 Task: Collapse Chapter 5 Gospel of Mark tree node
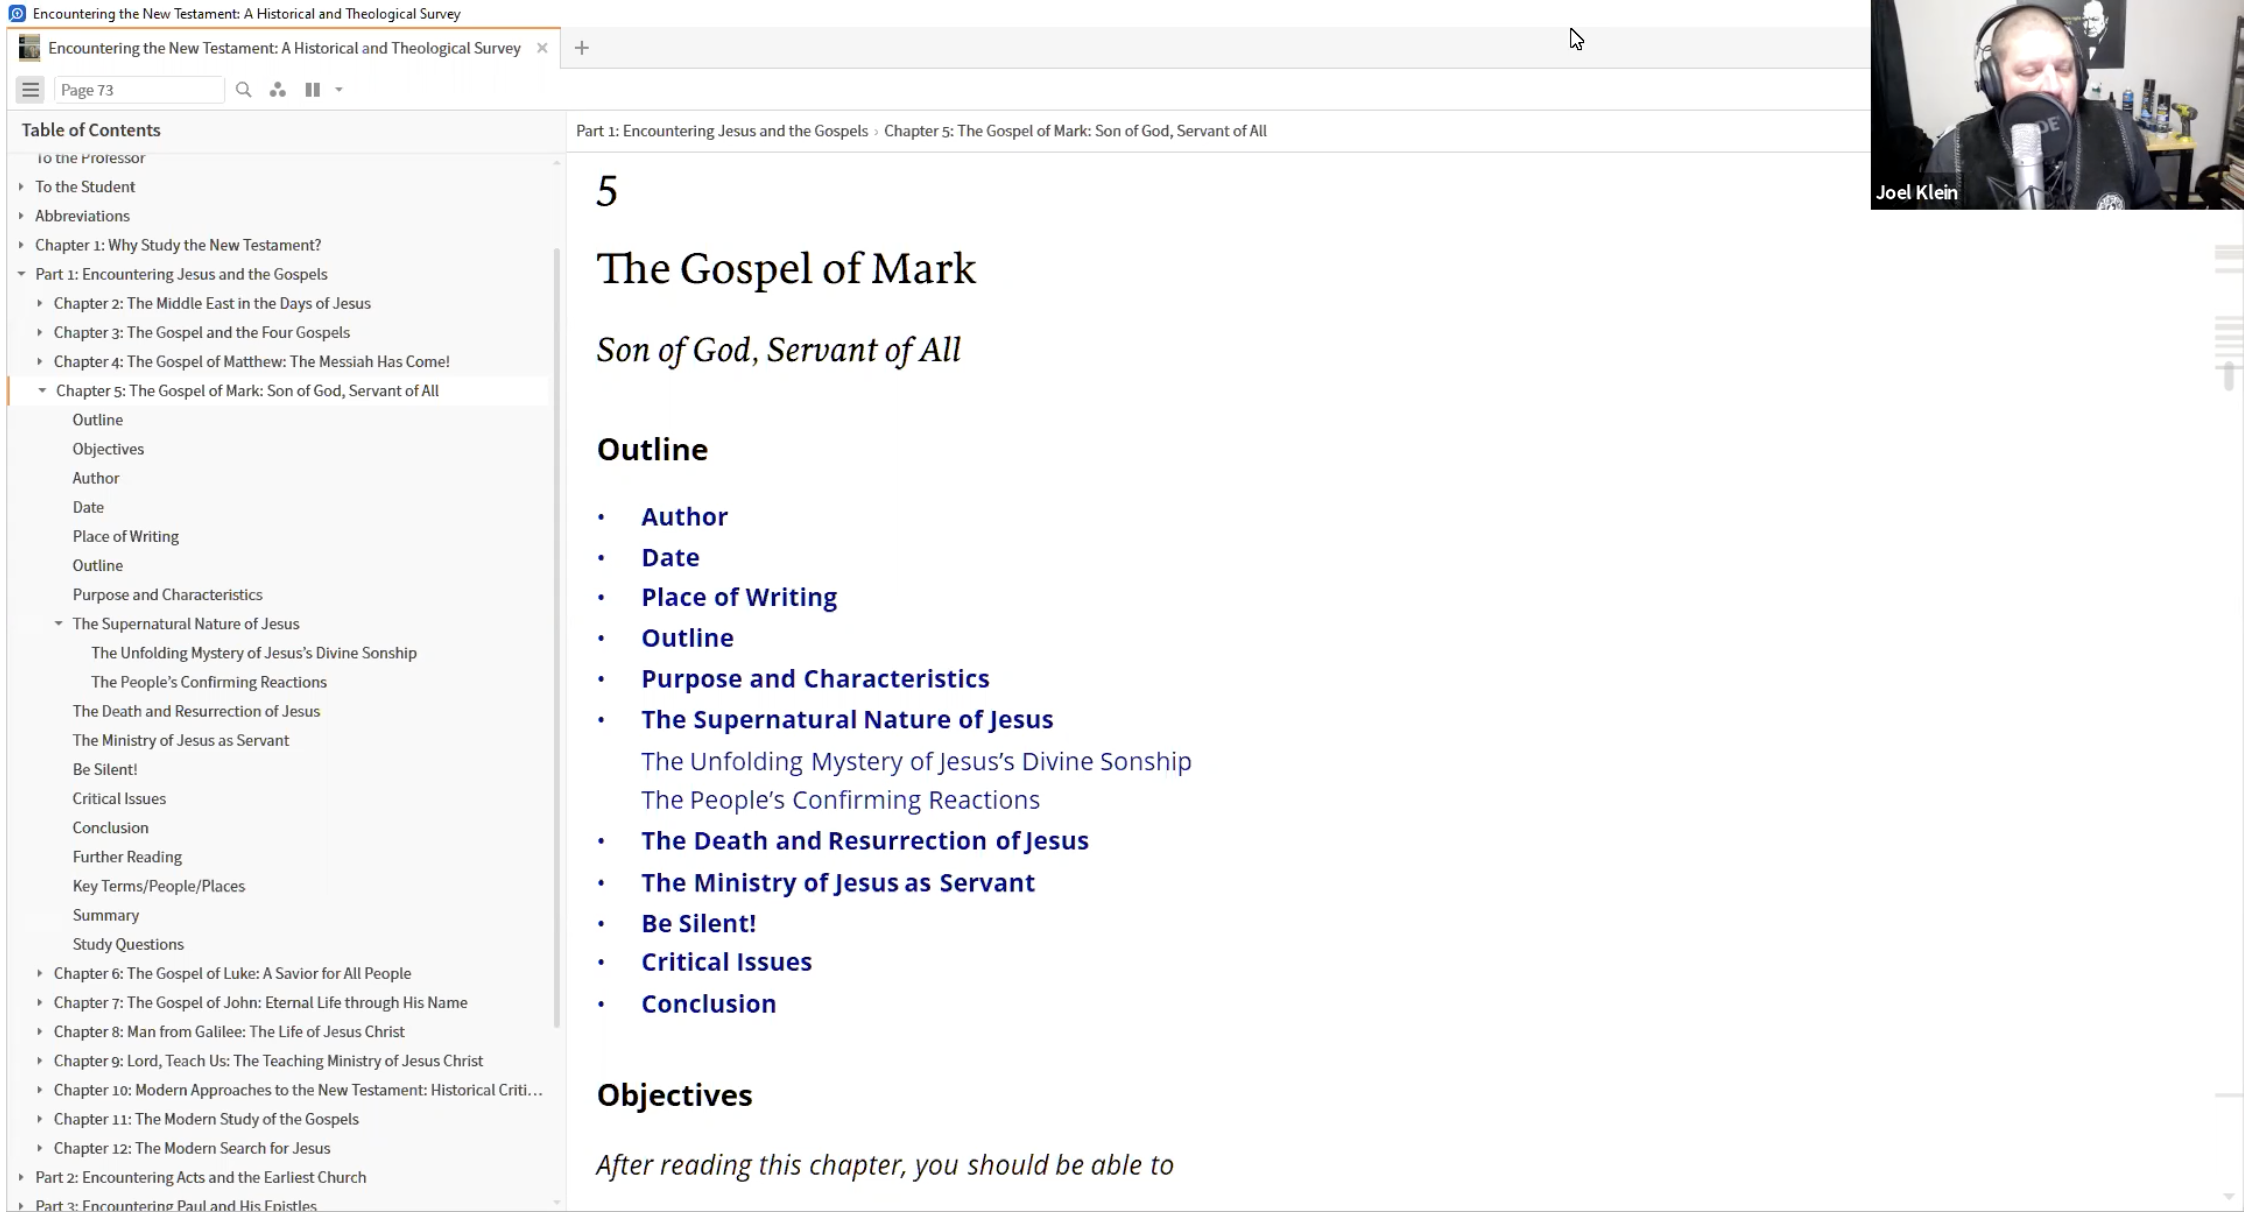click(42, 391)
